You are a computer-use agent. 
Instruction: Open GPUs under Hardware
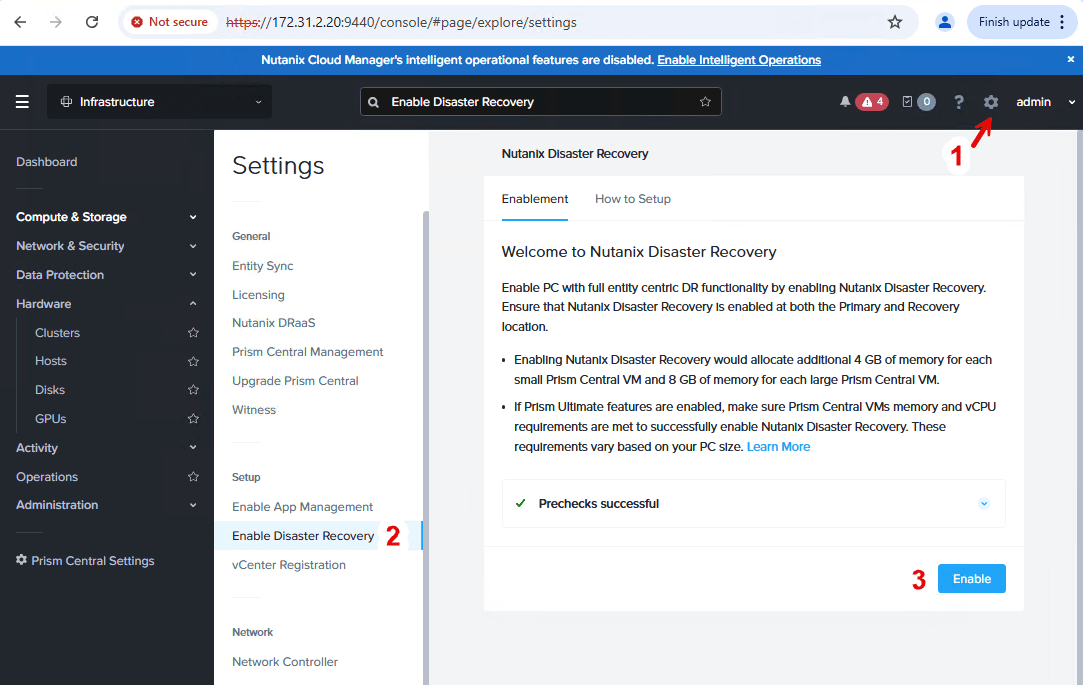coord(50,419)
